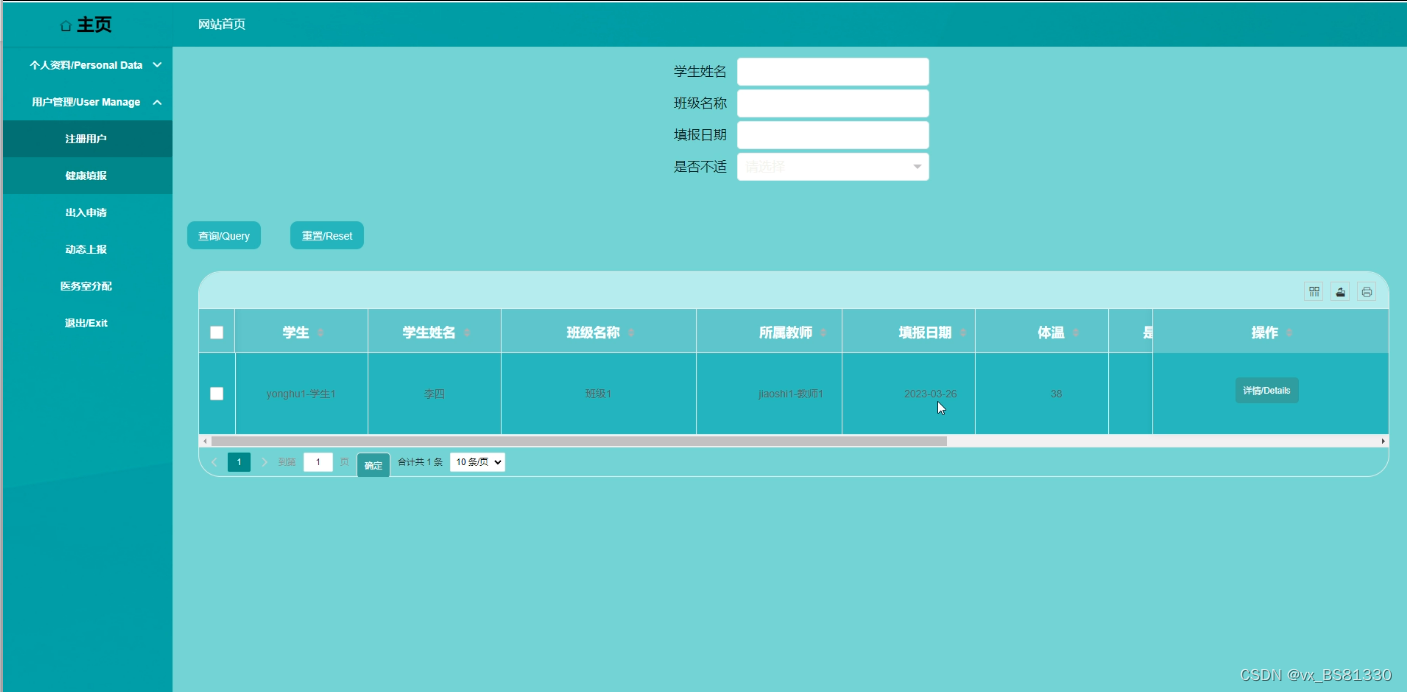Click the export icon in table toolbar
1407x692 pixels.
click(x=1340, y=292)
